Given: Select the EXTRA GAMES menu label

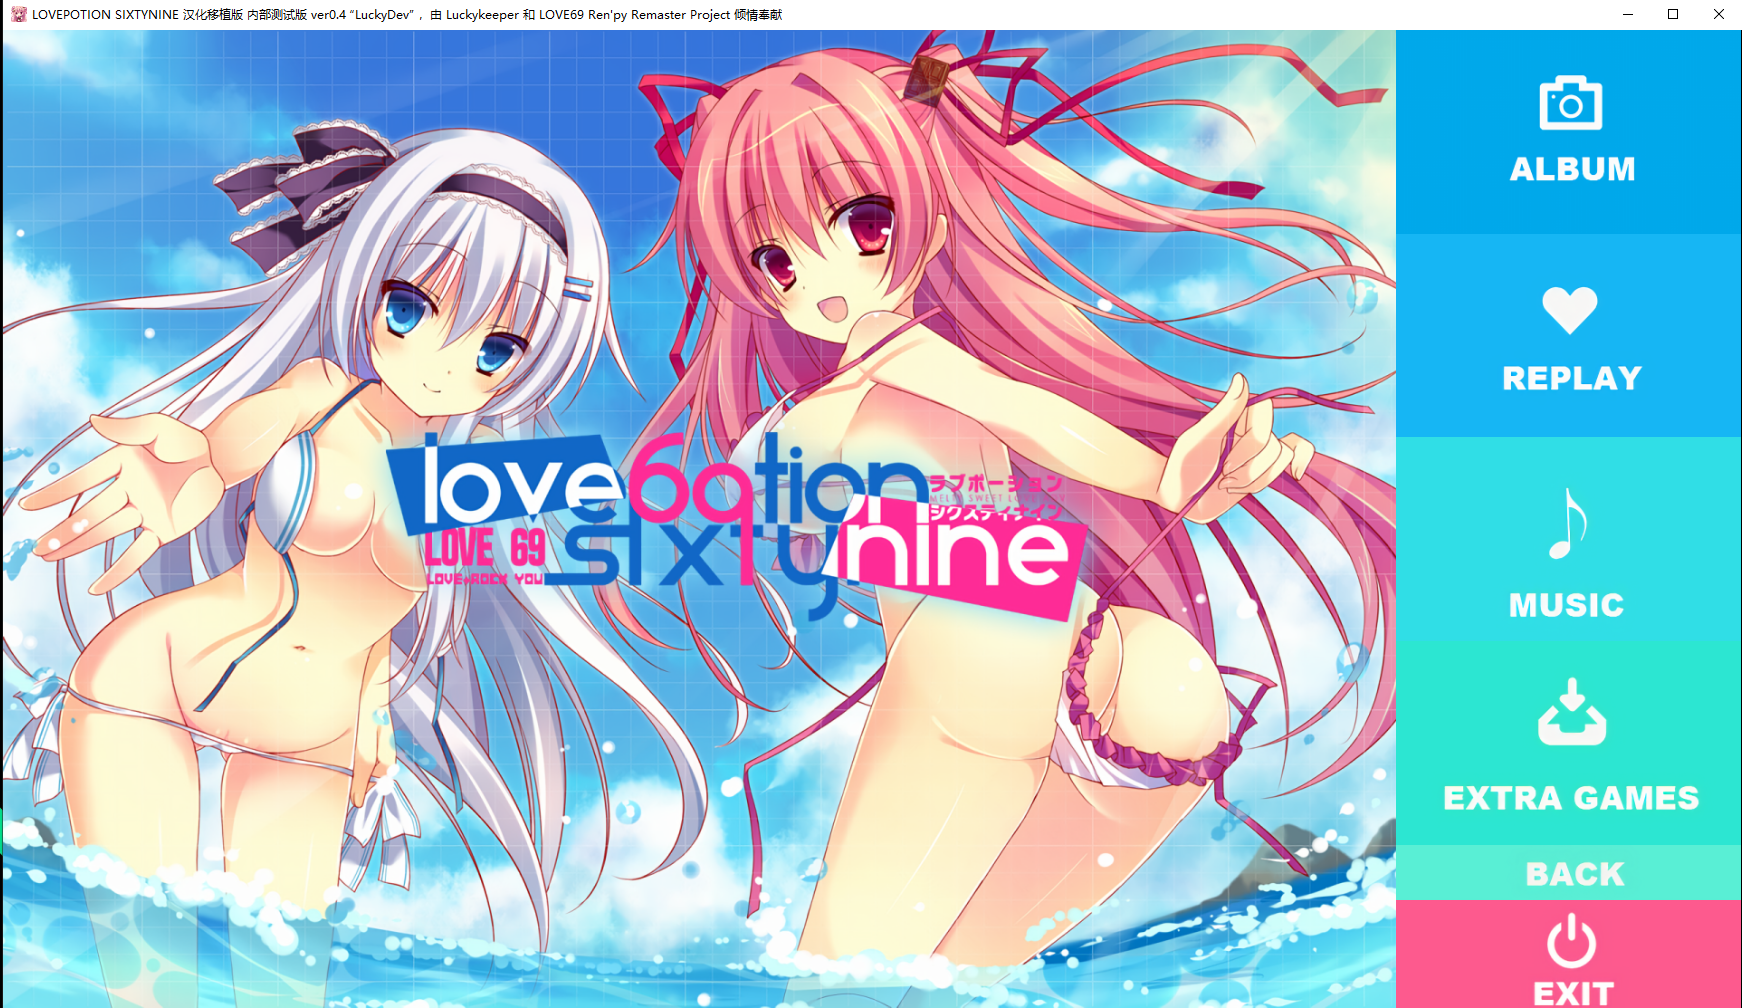Looking at the screenshot, I should pos(1571,798).
